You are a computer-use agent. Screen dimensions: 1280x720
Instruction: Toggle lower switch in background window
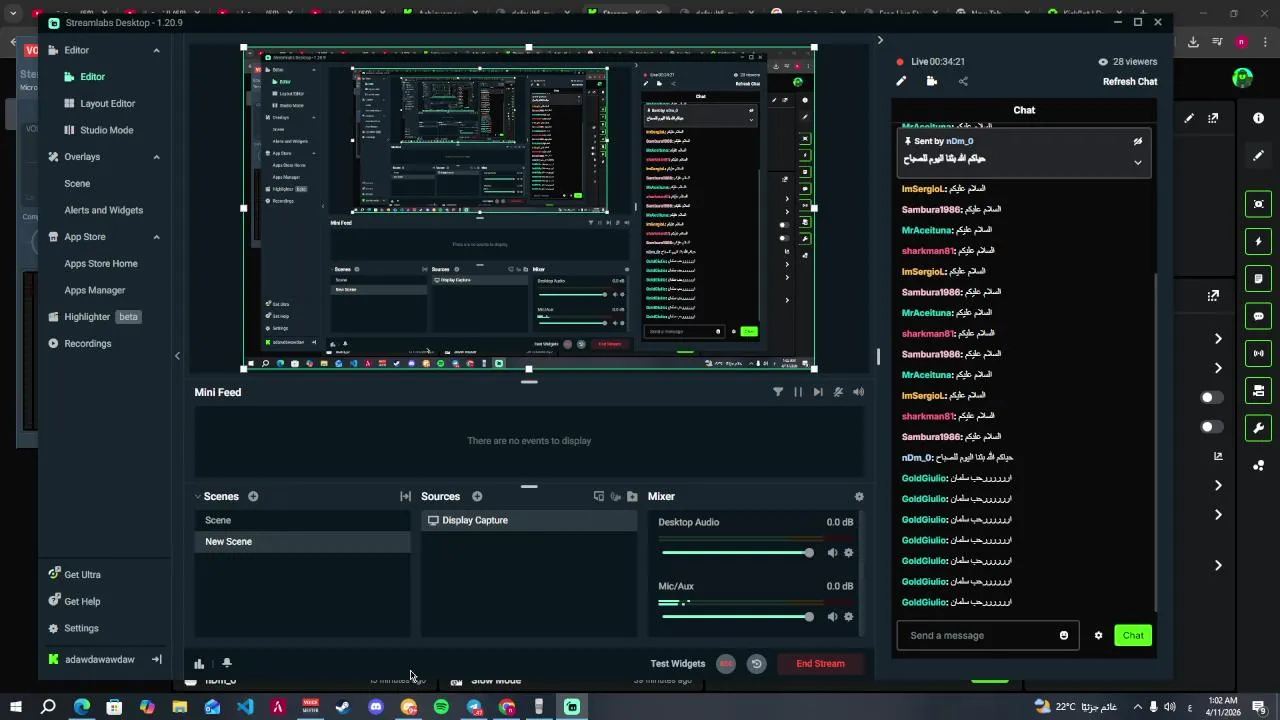[1211, 427]
